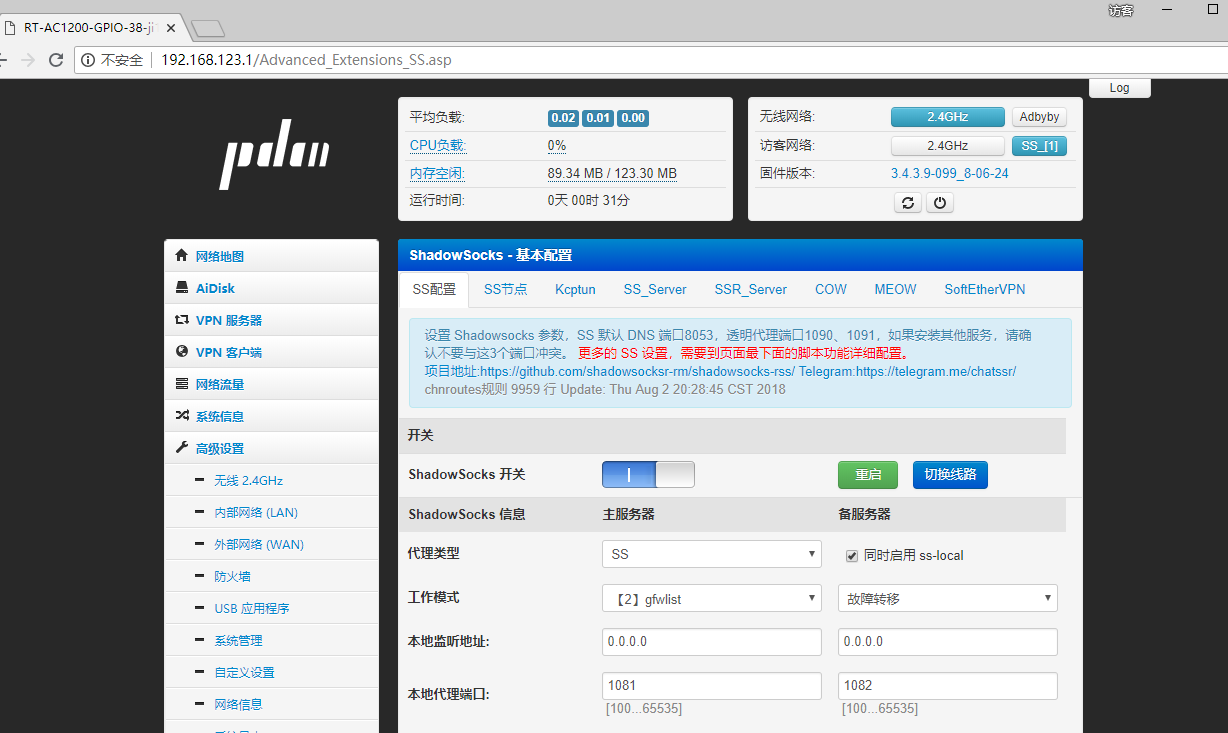Viewport: 1228px width, 733px height.
Task: Click the backup server 0.0.0.0 address field
Action: pos(947,642)
